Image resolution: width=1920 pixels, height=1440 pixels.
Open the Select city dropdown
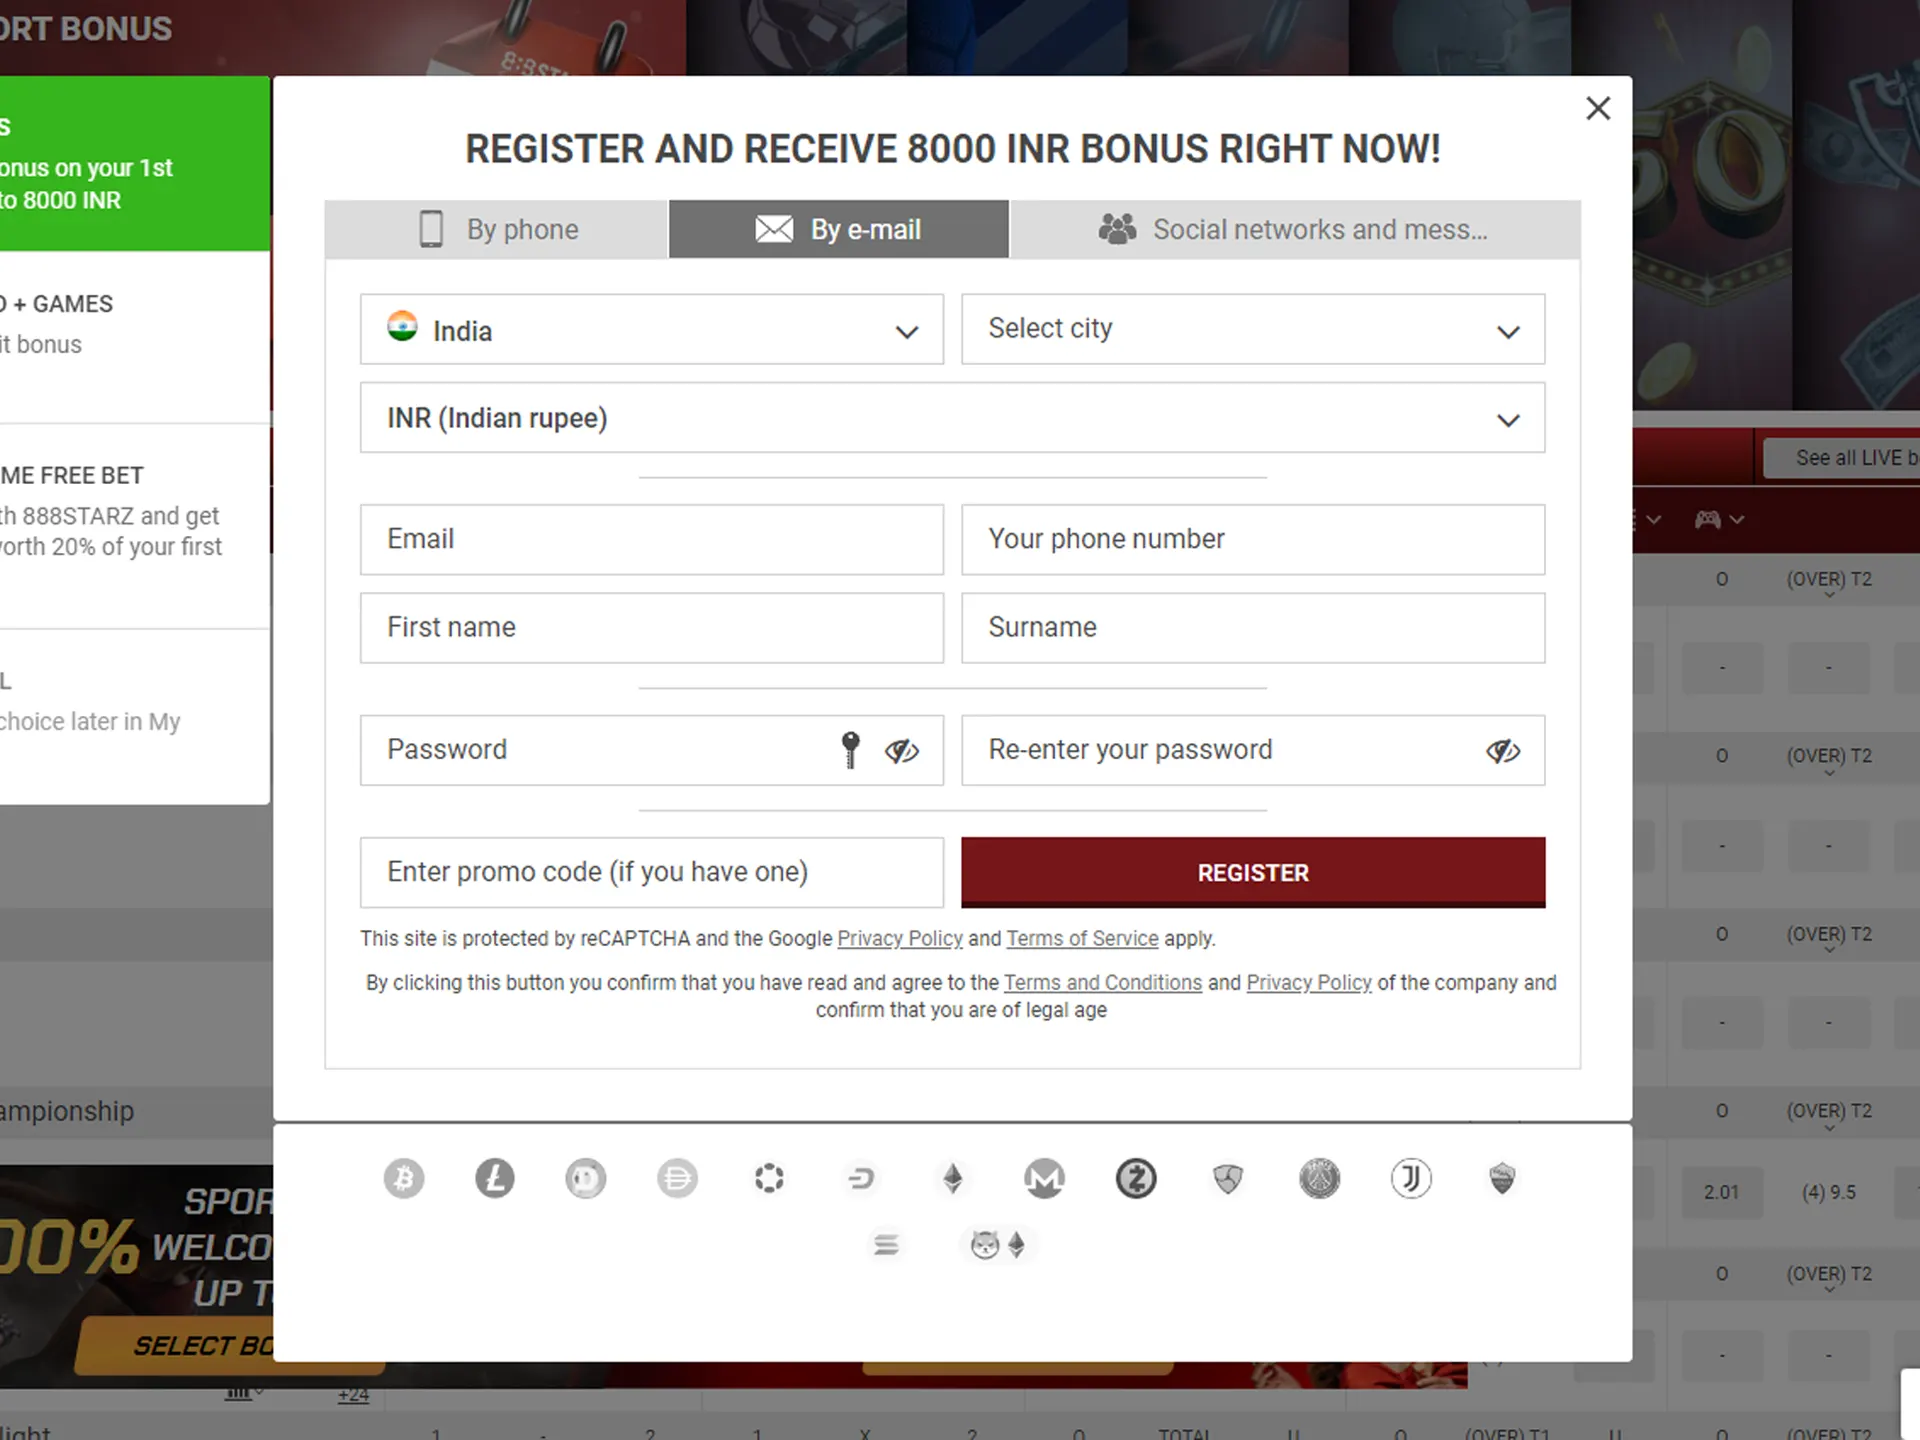pyautogui.click(x=1253, y=328)
